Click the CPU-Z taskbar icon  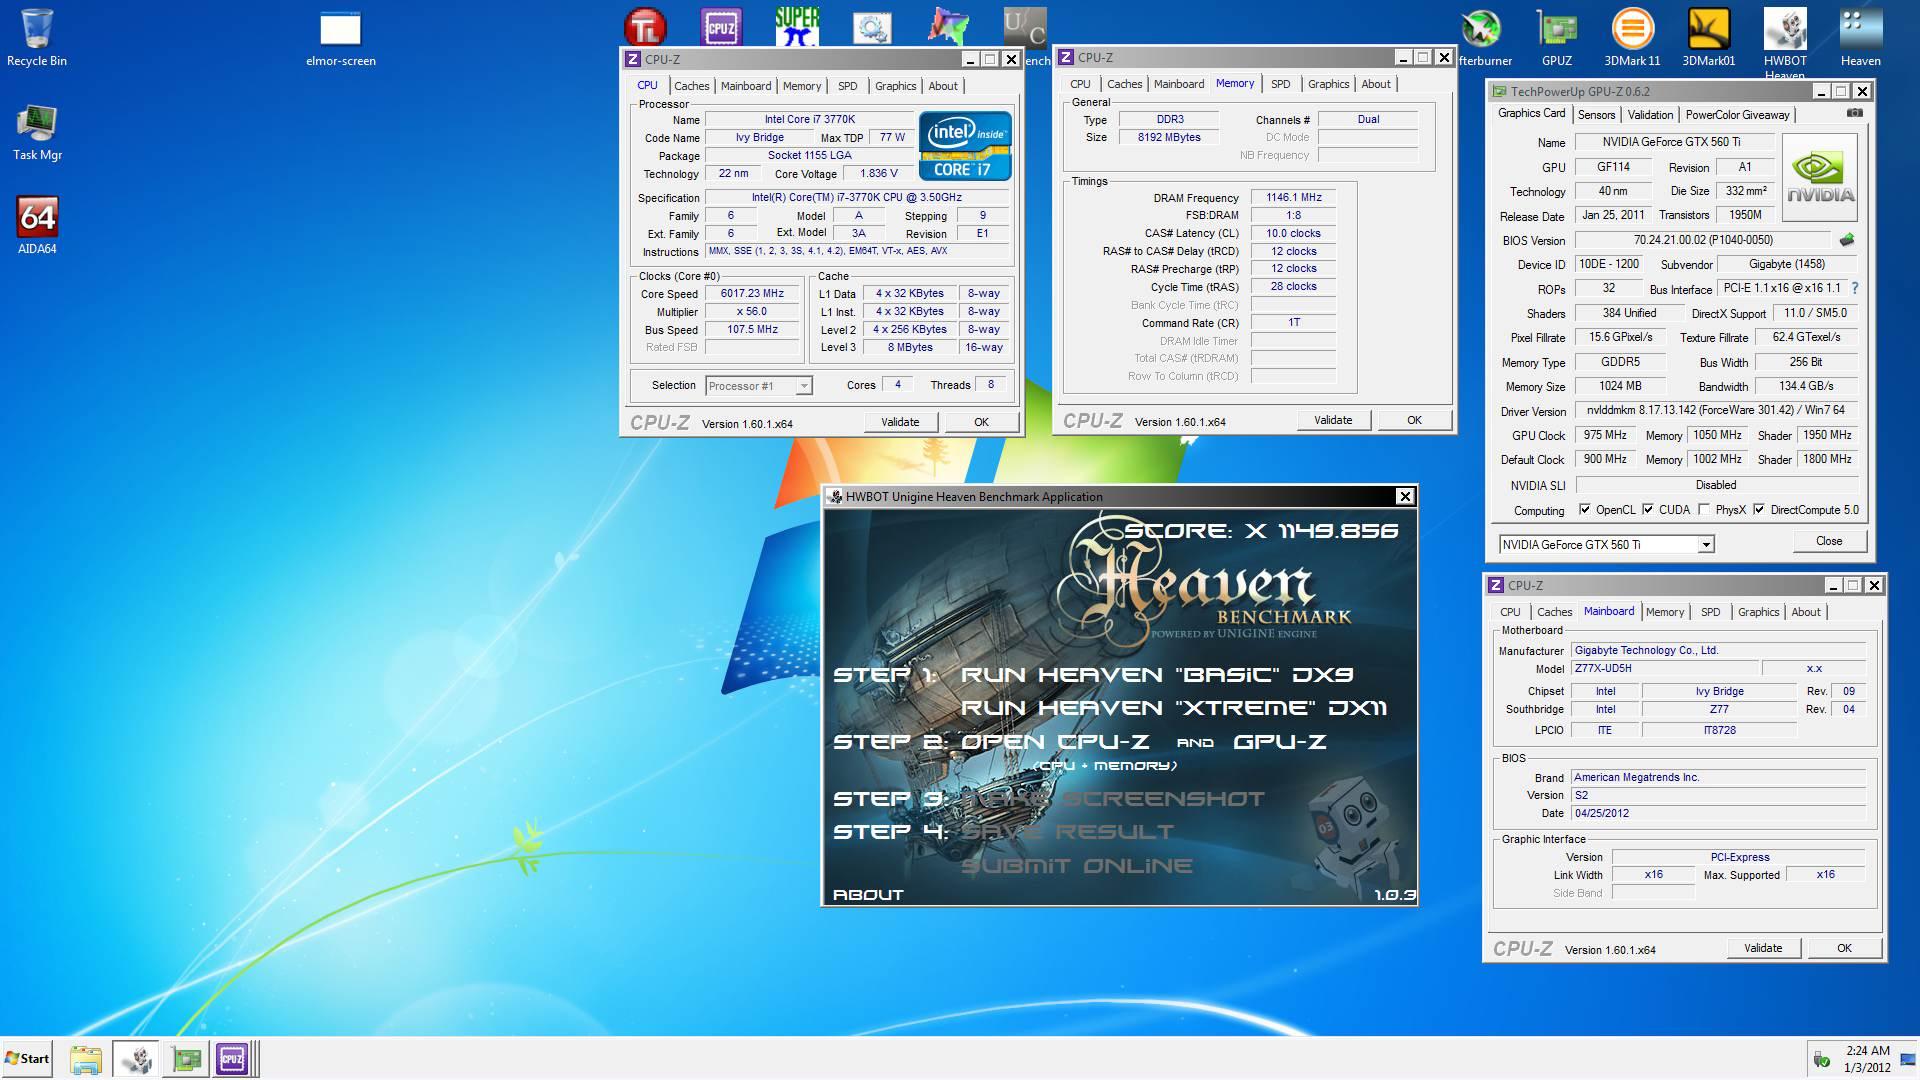[x=232, y=1059]
